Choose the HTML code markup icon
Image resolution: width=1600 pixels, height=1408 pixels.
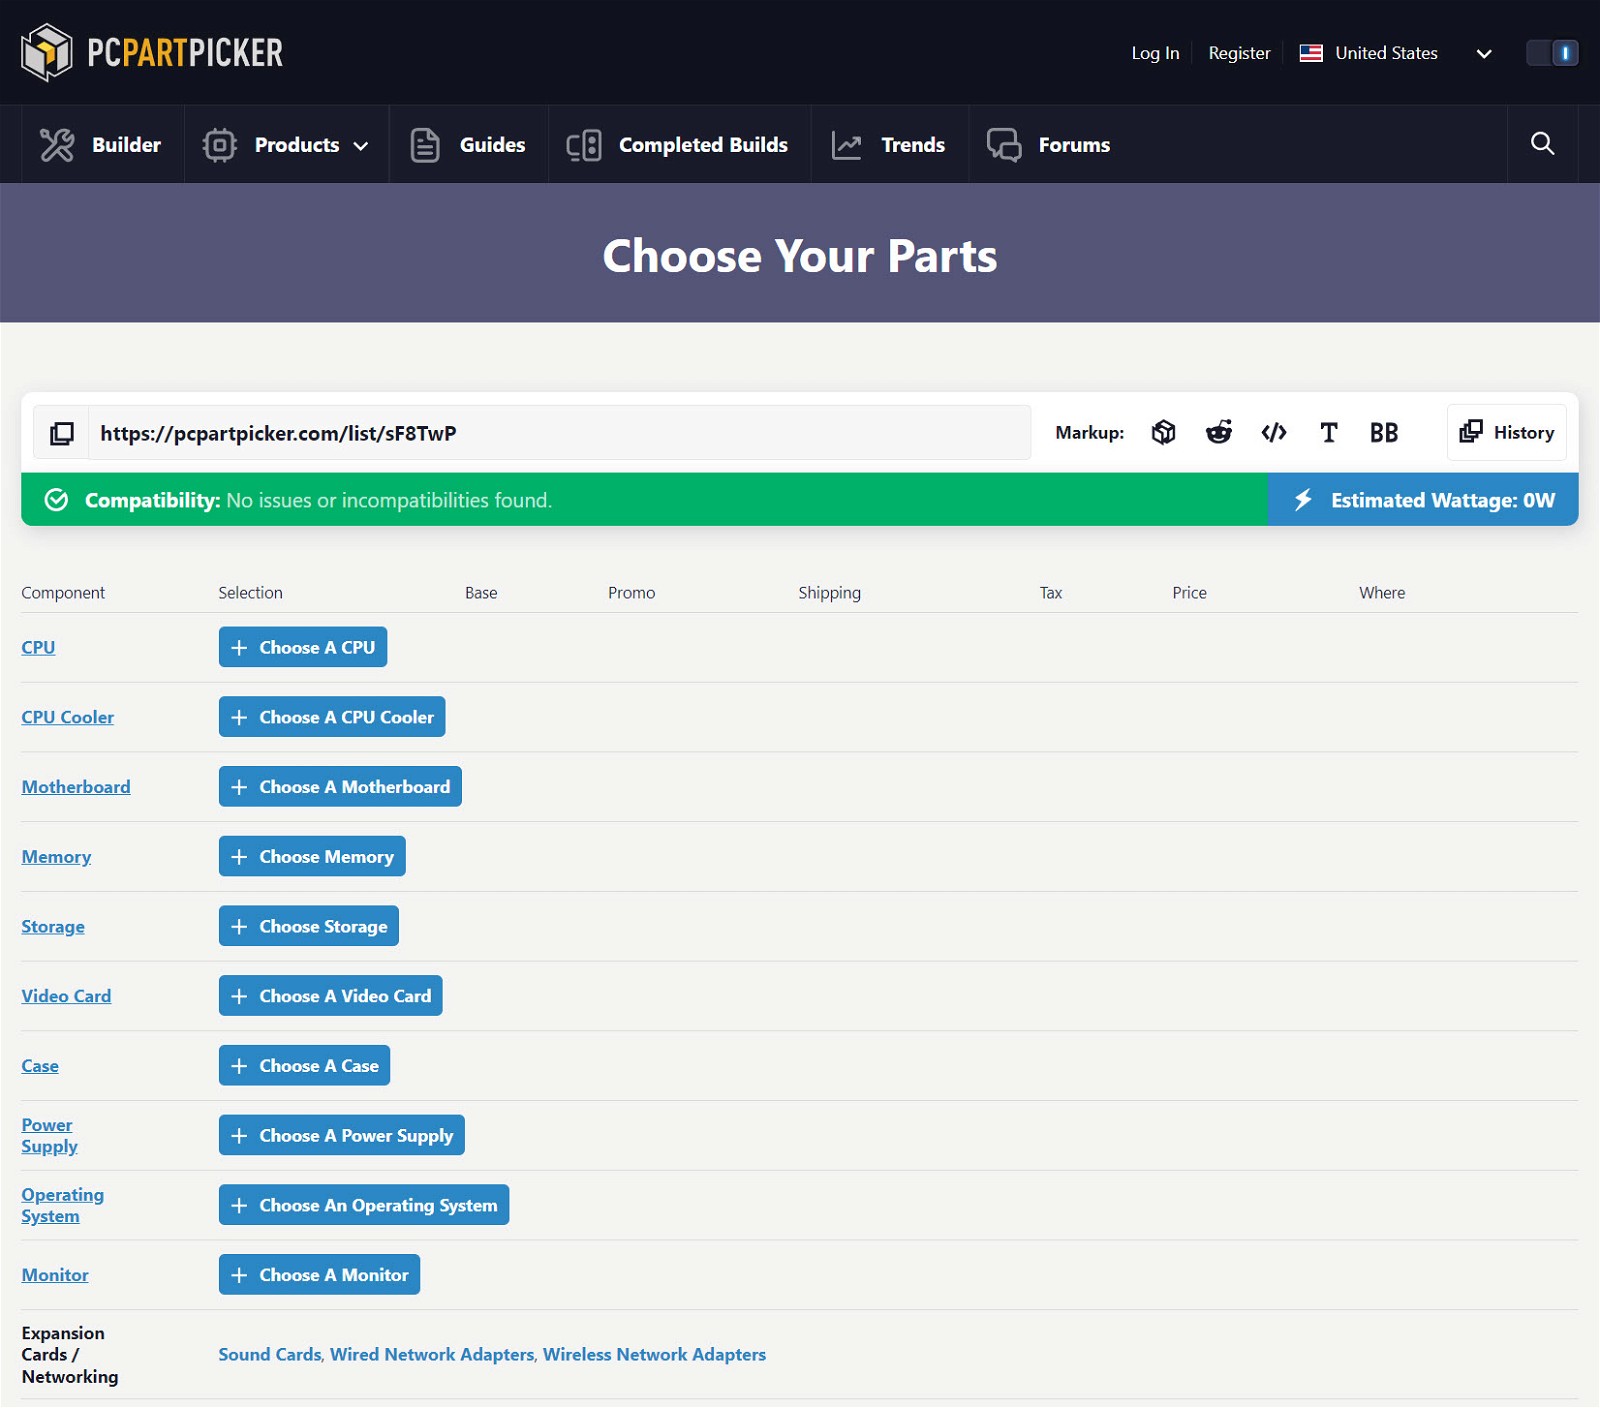(x=1273, y=433)
